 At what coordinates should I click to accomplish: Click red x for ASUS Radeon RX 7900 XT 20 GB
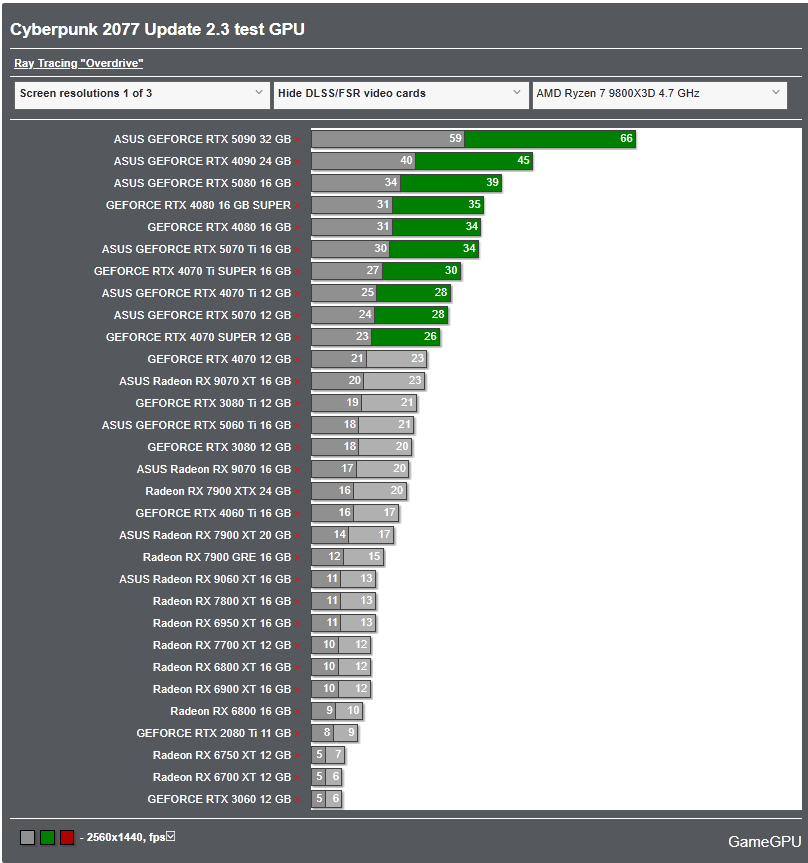(x=298, y=536)
